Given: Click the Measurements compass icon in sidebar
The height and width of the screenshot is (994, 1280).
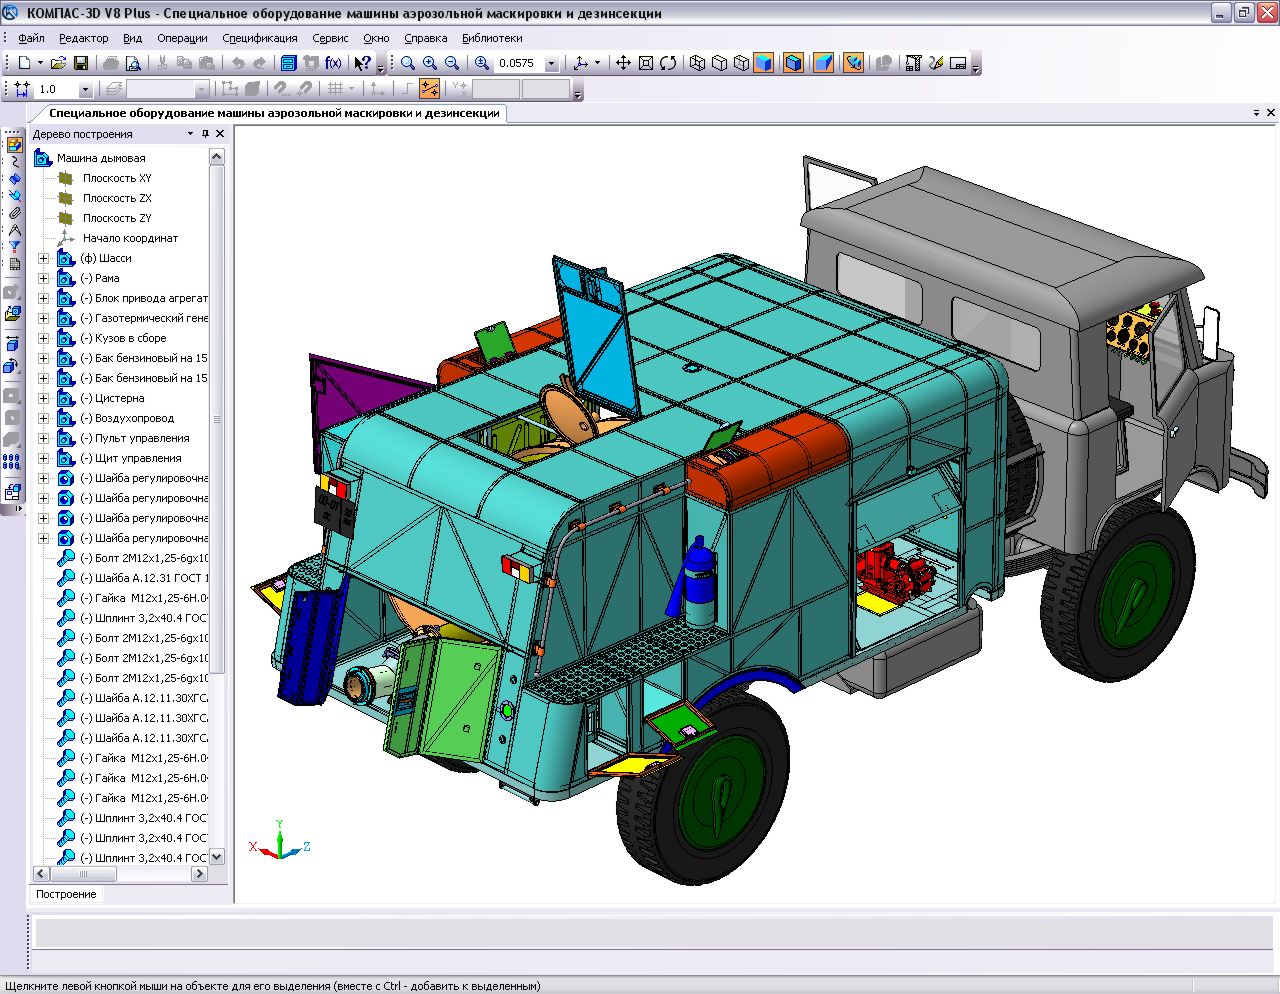Looking at the screenshot, I should pyautogui.click(x=14, y=230).
